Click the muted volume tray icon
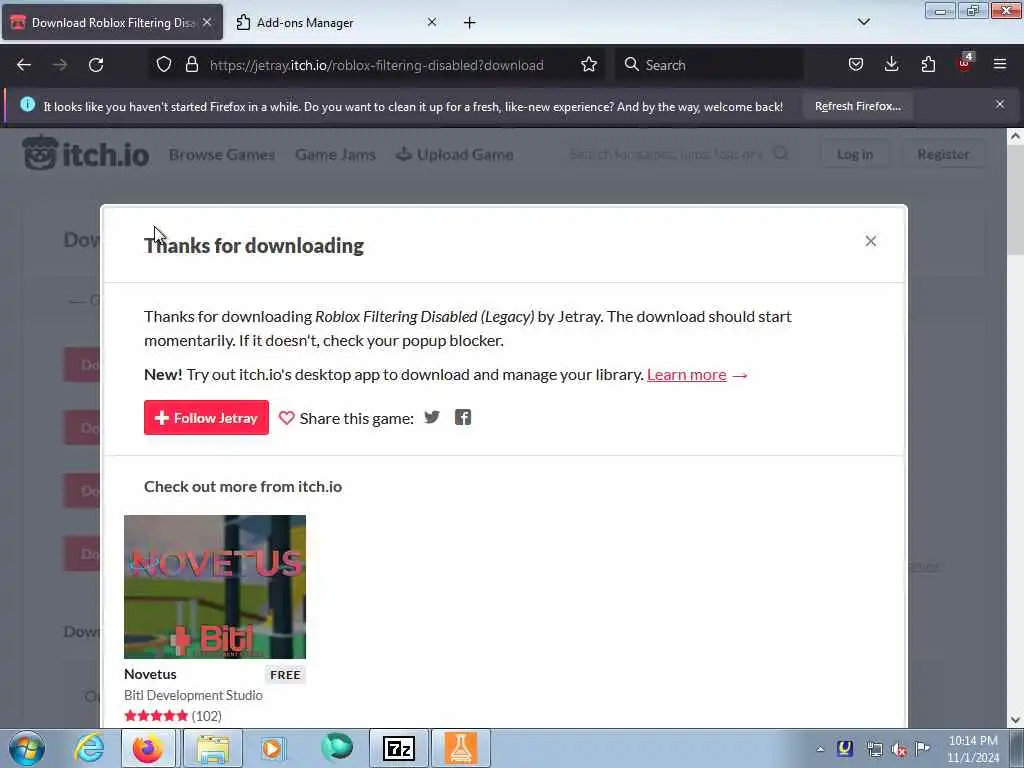The height and width of the screenshot is (768, 1024). (x=899, y=749)
